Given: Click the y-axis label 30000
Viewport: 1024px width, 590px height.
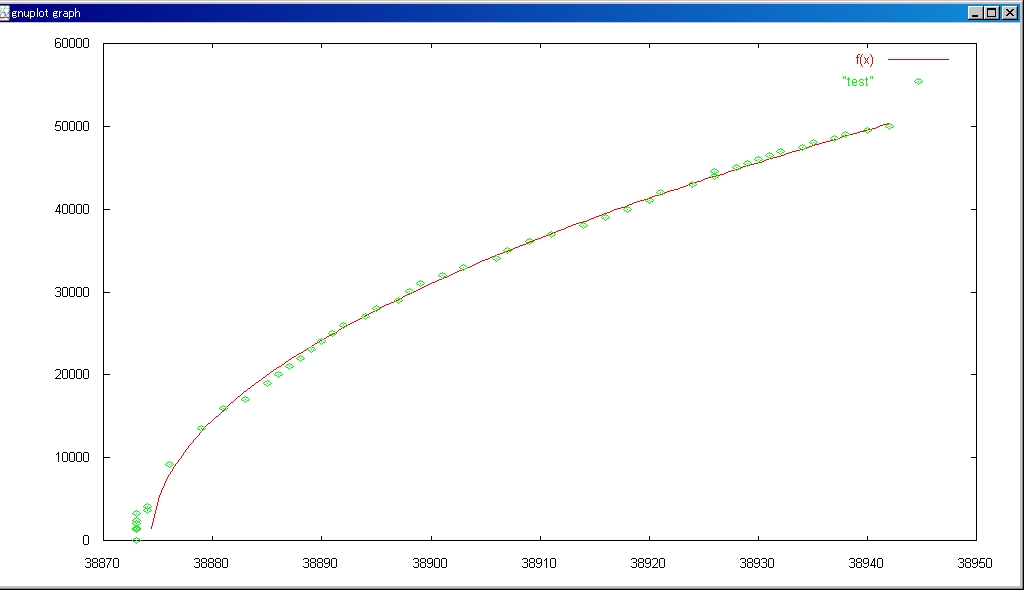Looking at the screenshot, I should point(72,293).
